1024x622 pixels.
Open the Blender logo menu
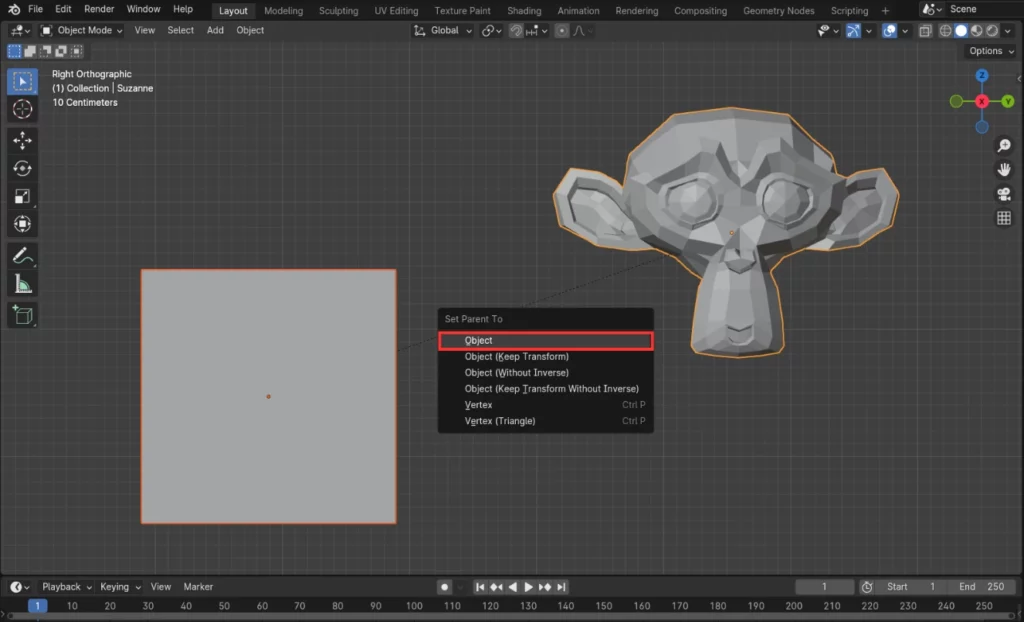14,10
